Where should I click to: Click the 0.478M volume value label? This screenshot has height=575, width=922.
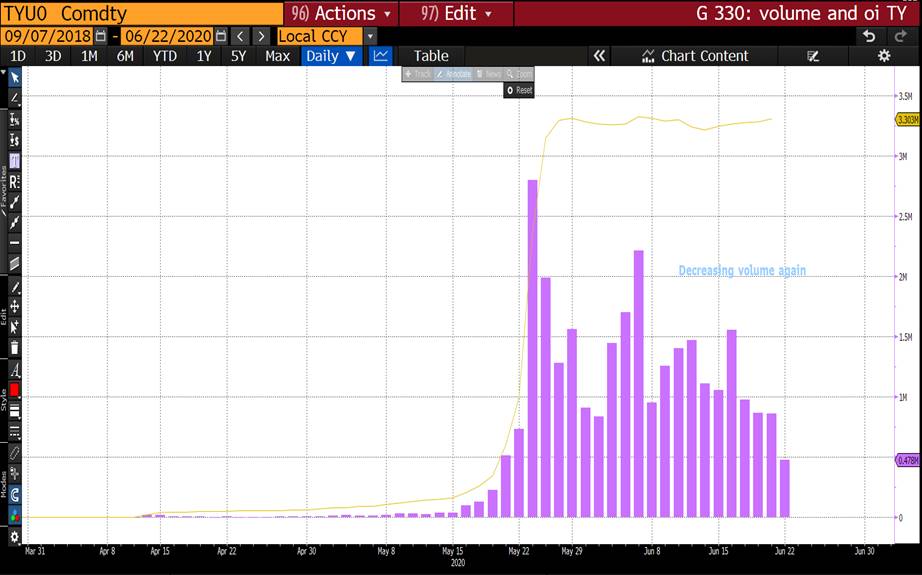click(x=907, y=460)
